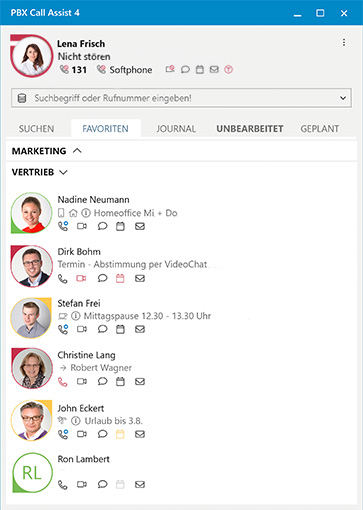Open Lena Frisch's own calendar icon

coord(200,69)
